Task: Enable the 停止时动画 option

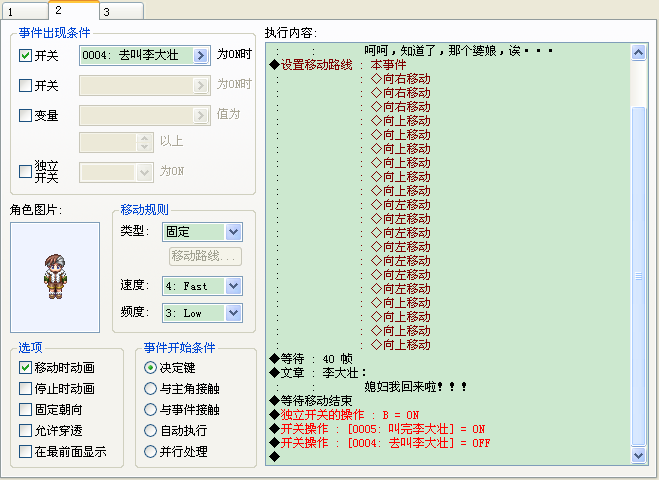Action: coord(25,389)
